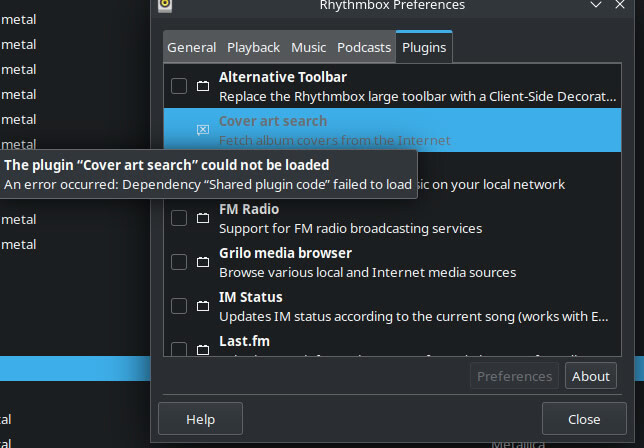Enable the Last.fm plugin checkbox

point(178,348)
